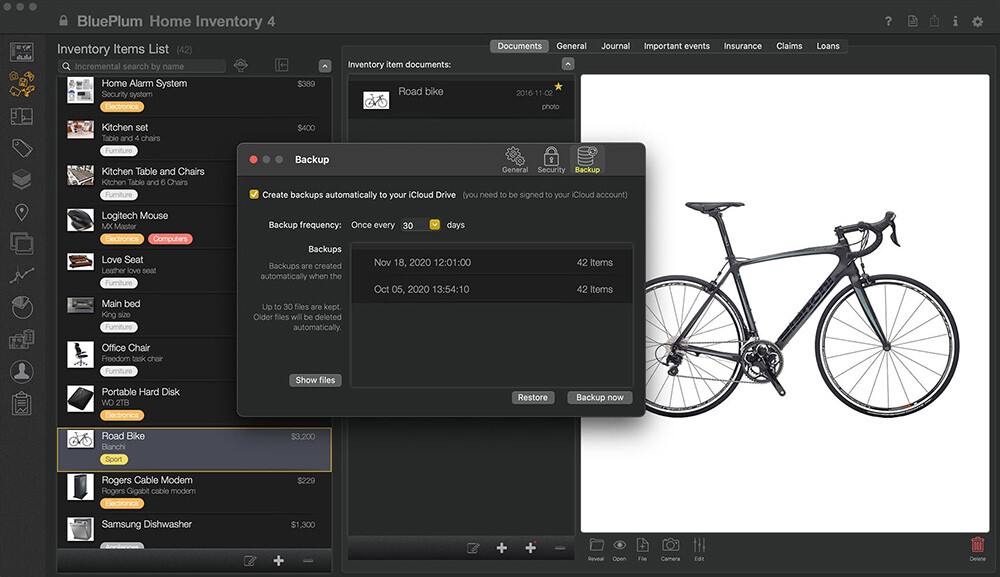Open the line chart sidebar icon
1000x577 pixels.
[22, 275]
